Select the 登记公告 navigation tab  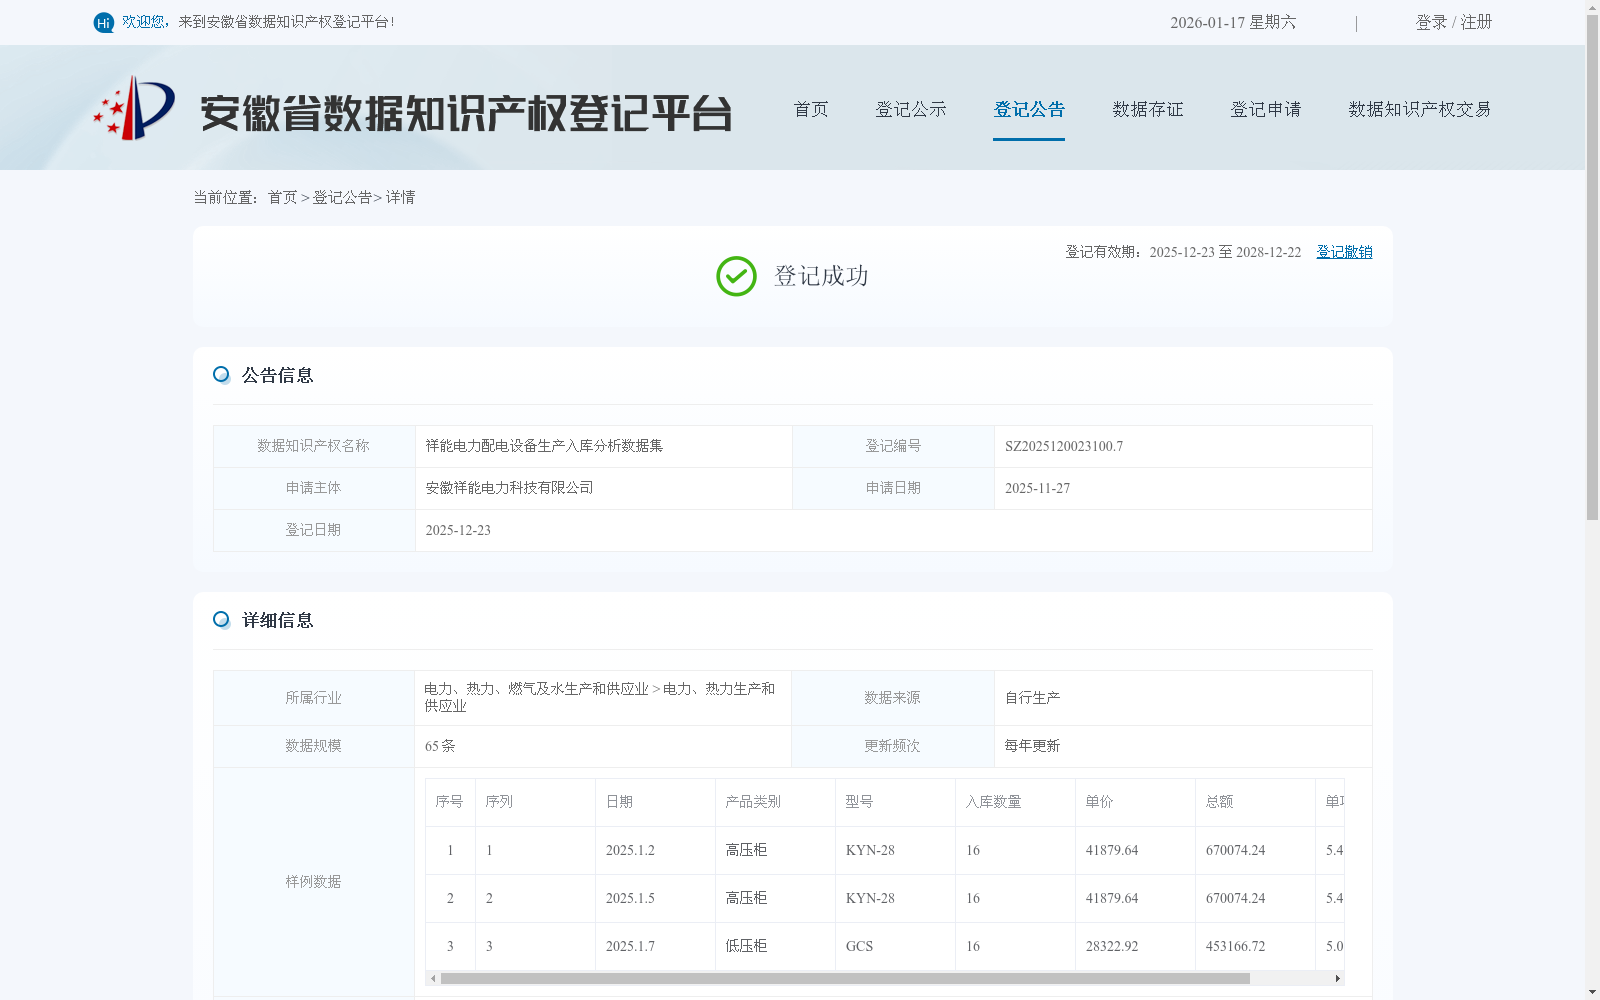1029,109
